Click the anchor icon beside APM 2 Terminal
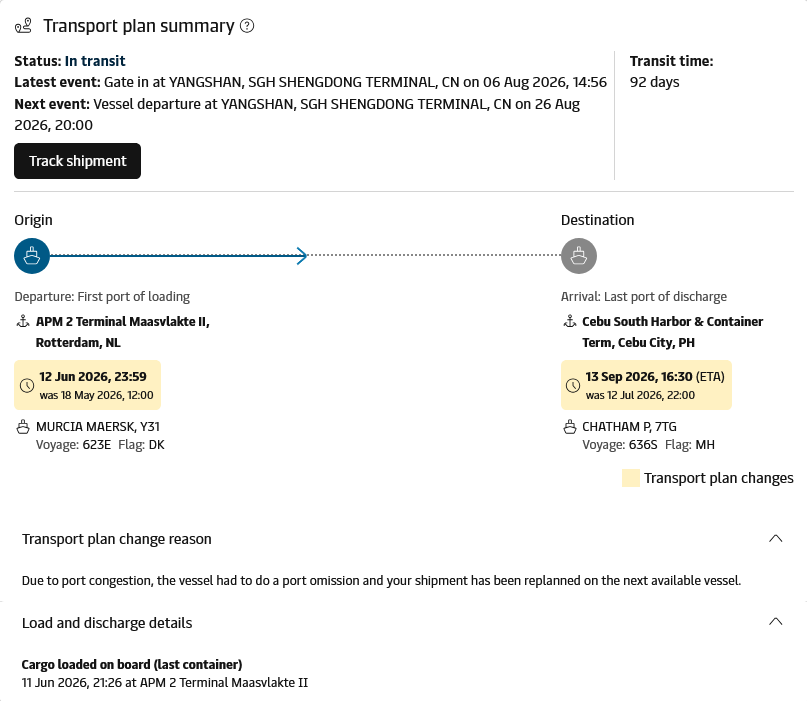Image resolution: width=807 pixels, height=701 pixels. pos(23,322)
